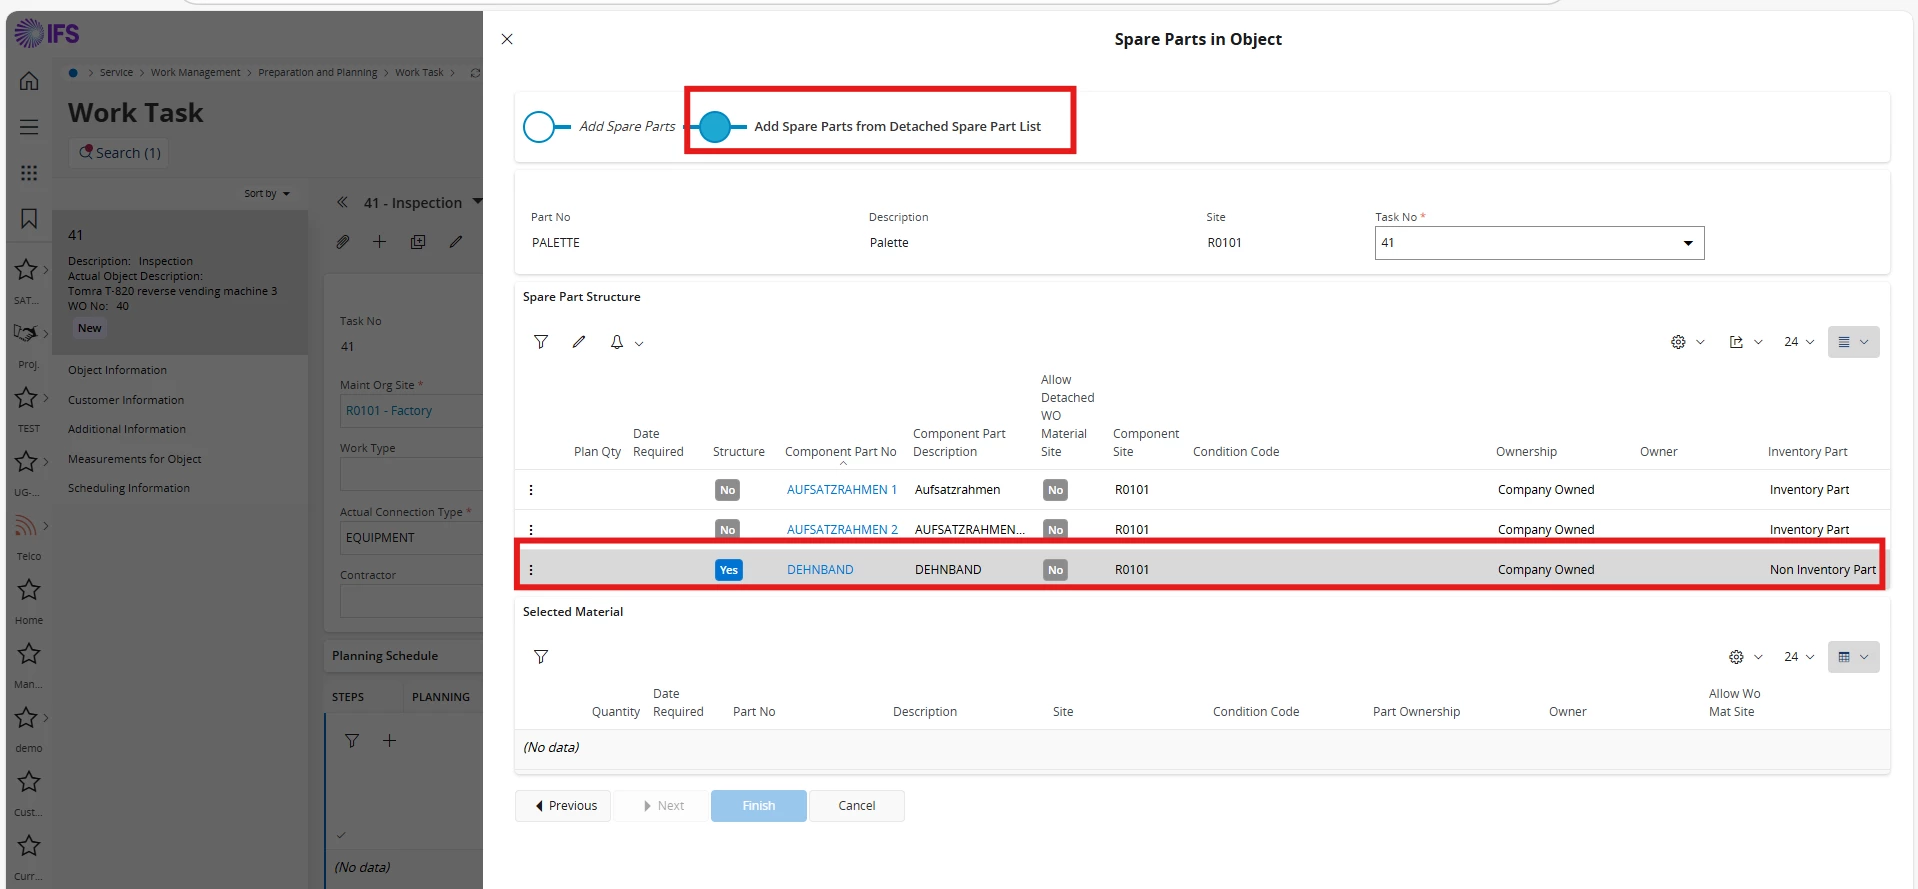Open the SAT starred shortcut
The height and width of the screenshot is (889, 1918).
coord(26,269)
